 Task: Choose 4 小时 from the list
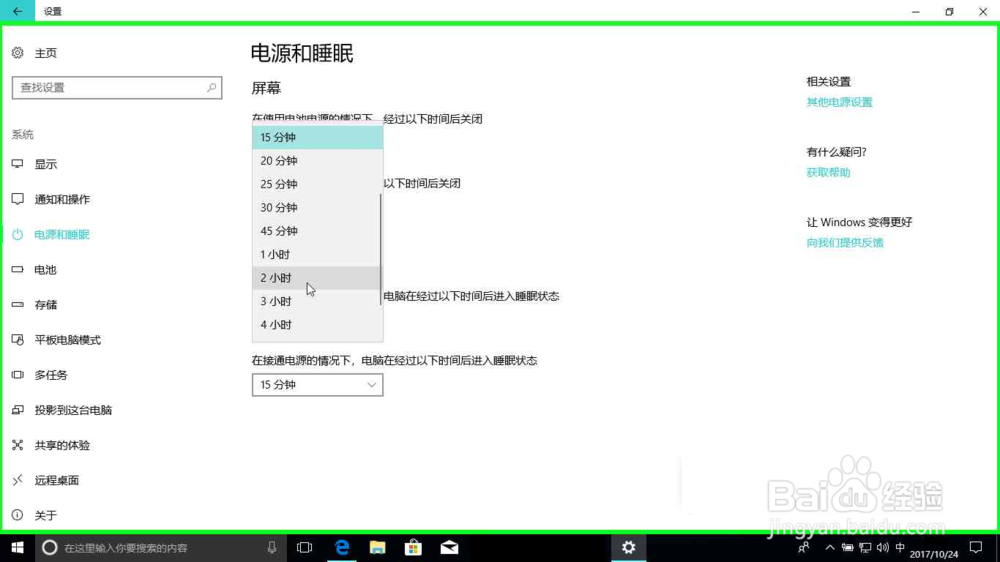pos(317,325)
